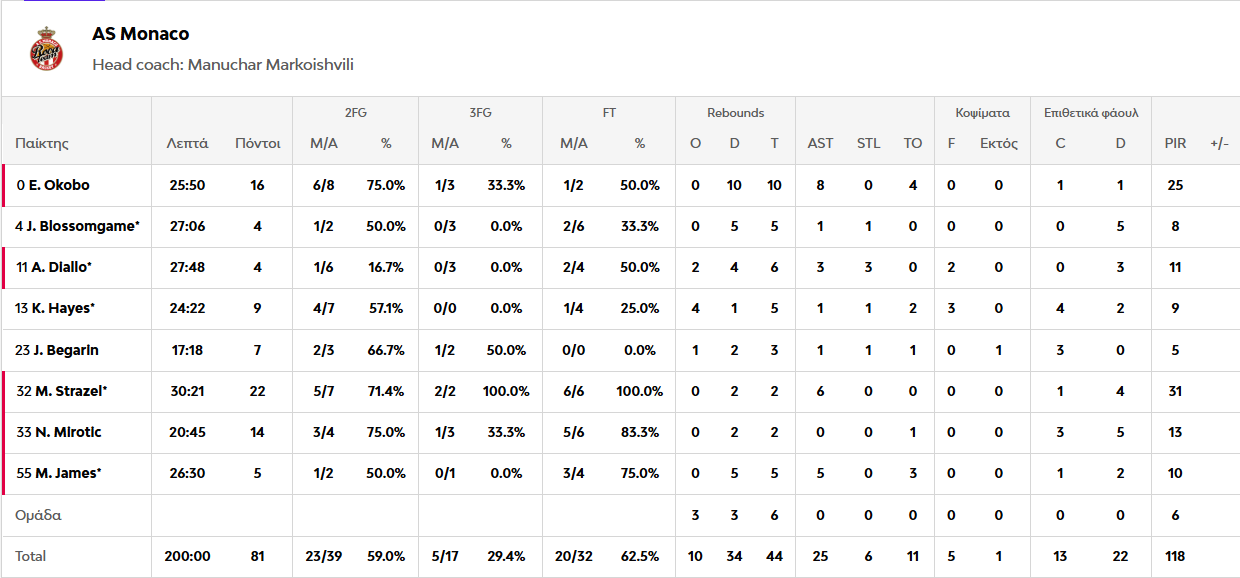
Task: Click the Παίκτης column header
Action: pos(42,143)
